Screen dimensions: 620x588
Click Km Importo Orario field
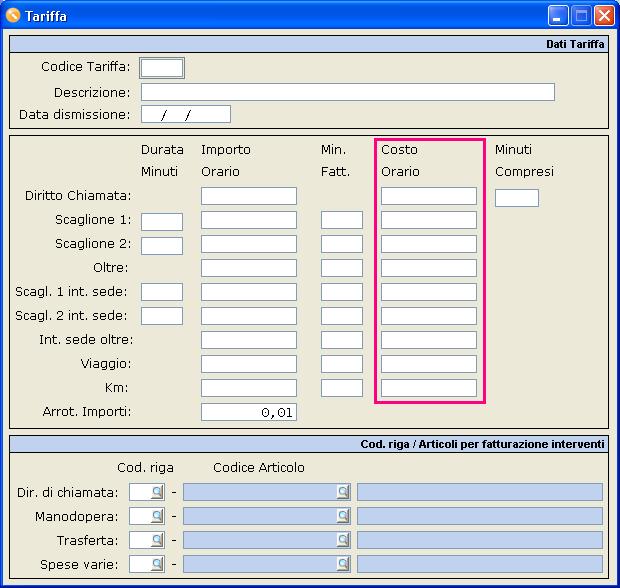pyautogui.click(x=249, y=388)
